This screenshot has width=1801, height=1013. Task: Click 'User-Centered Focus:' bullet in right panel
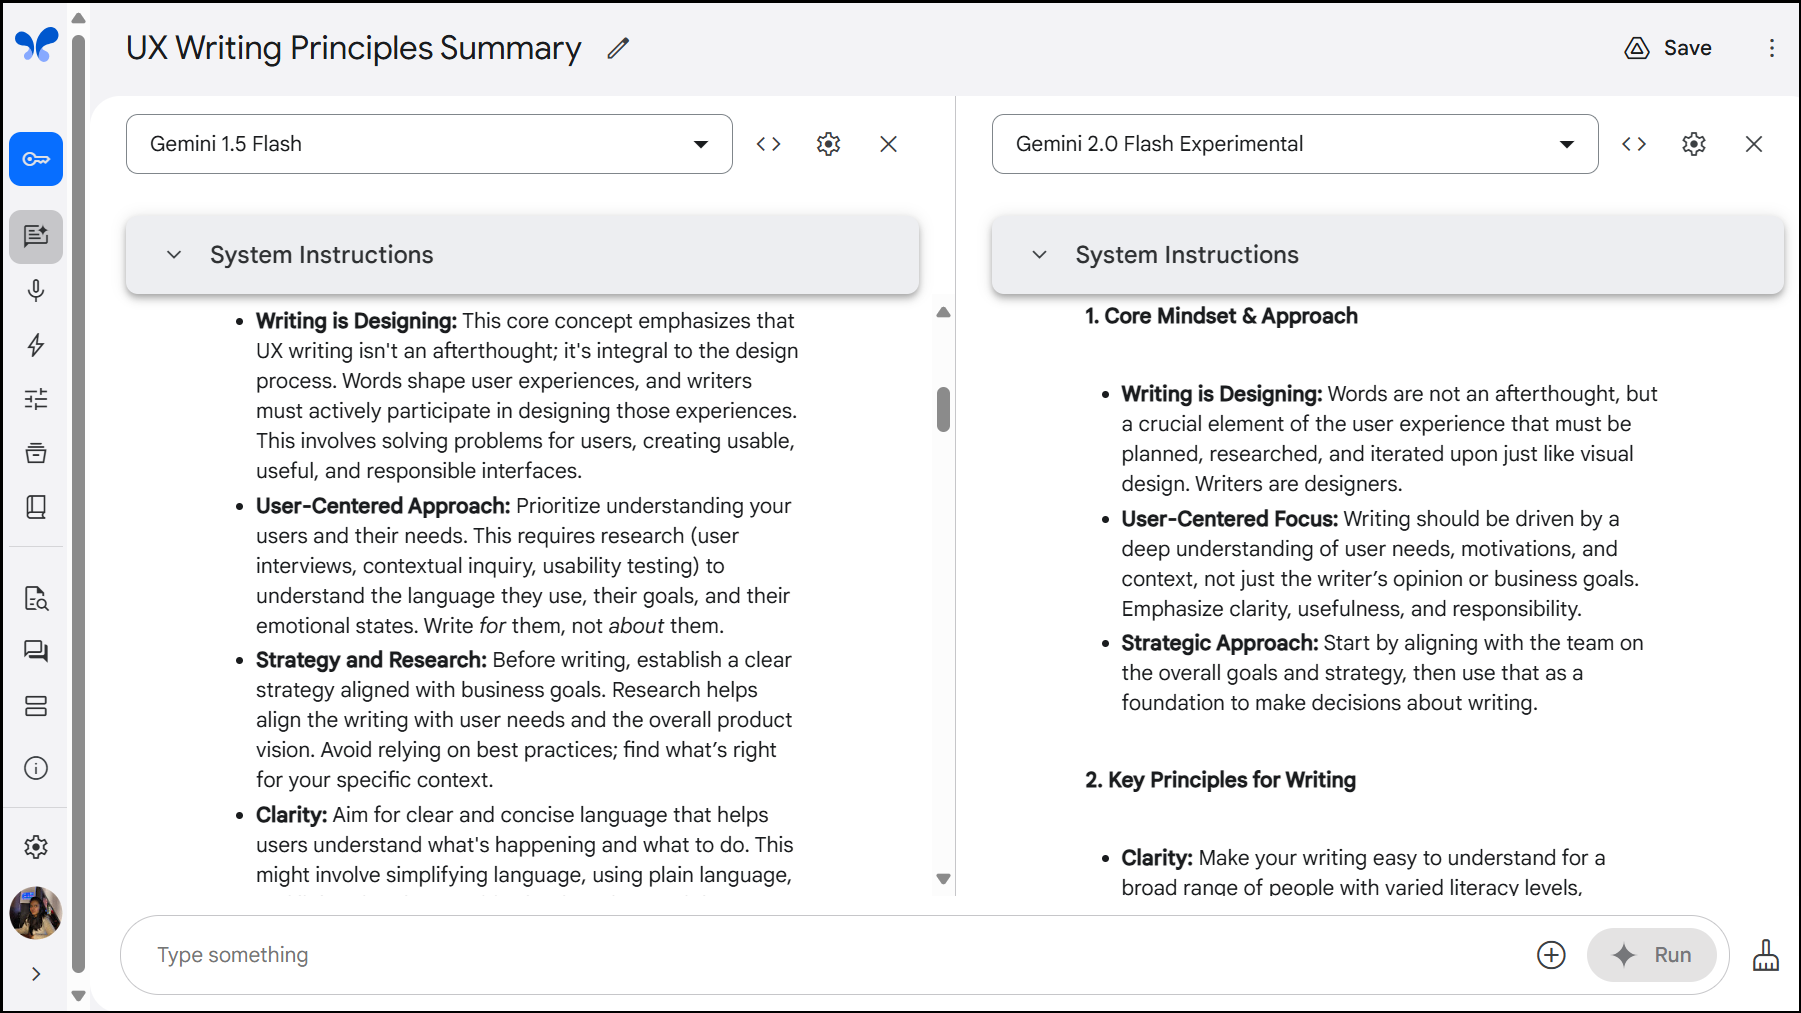pos(1230,519)
